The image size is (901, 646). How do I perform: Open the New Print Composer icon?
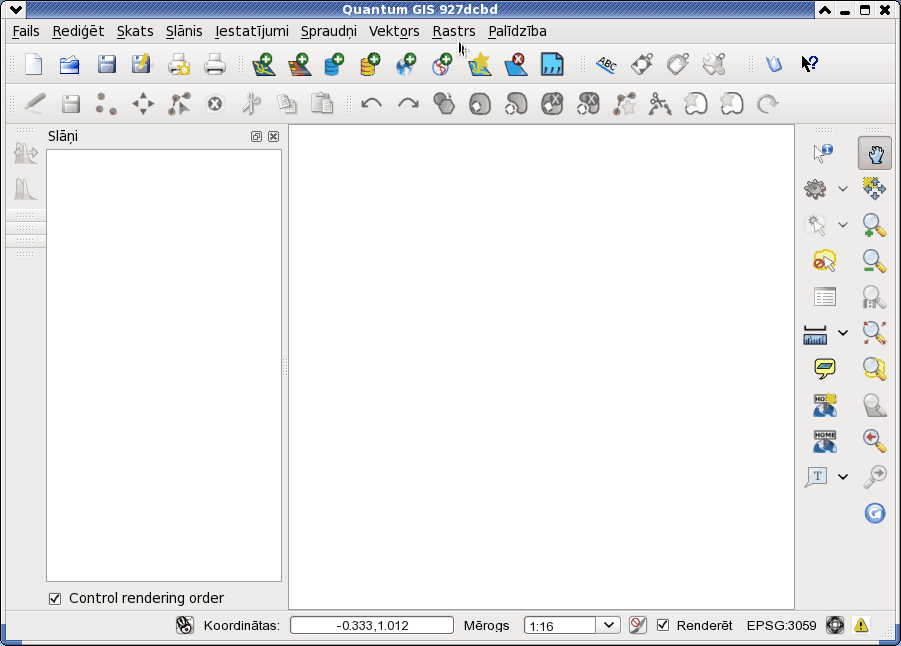179,64
